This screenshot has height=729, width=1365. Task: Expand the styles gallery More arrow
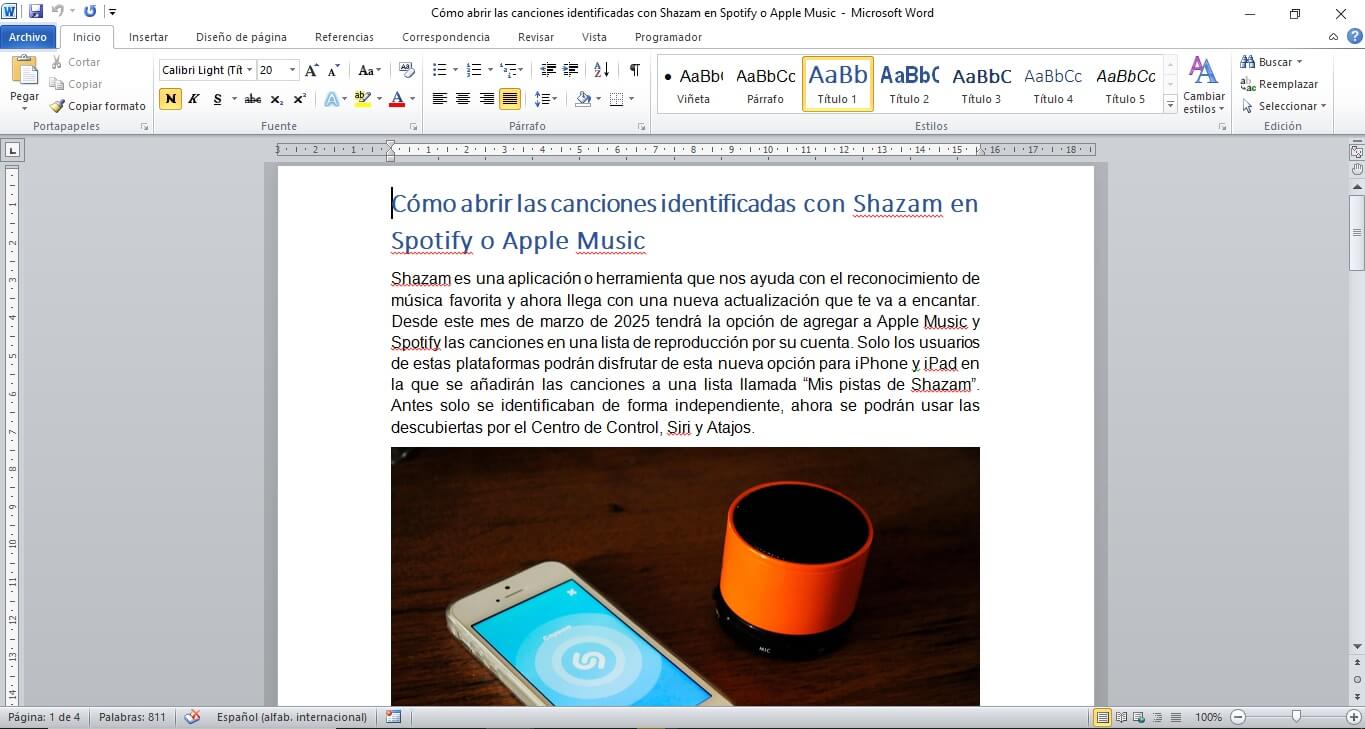point(1170,104)
